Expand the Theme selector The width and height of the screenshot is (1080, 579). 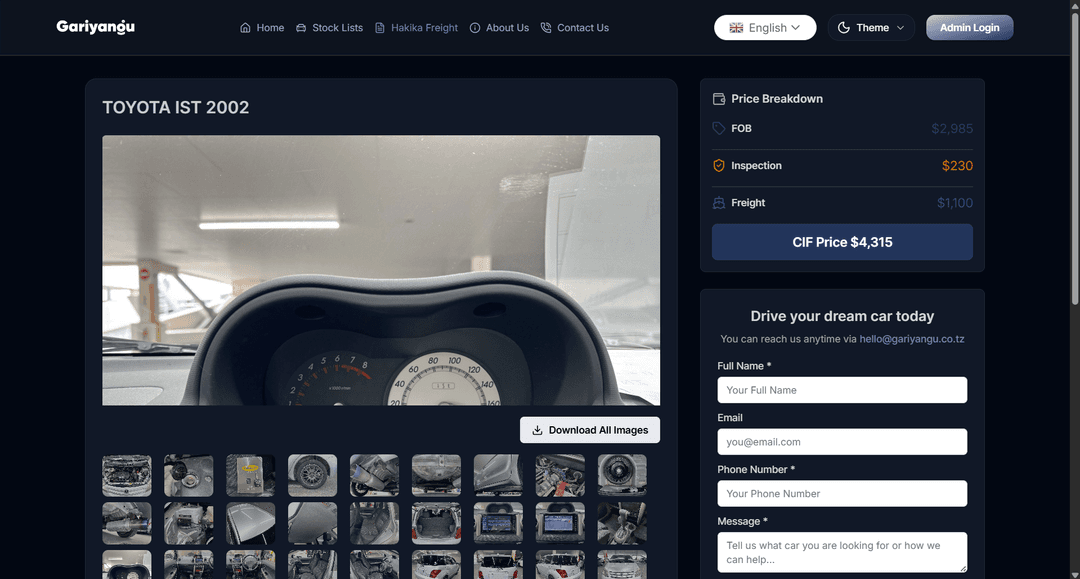pyautogui.click(x=871, y=28)
